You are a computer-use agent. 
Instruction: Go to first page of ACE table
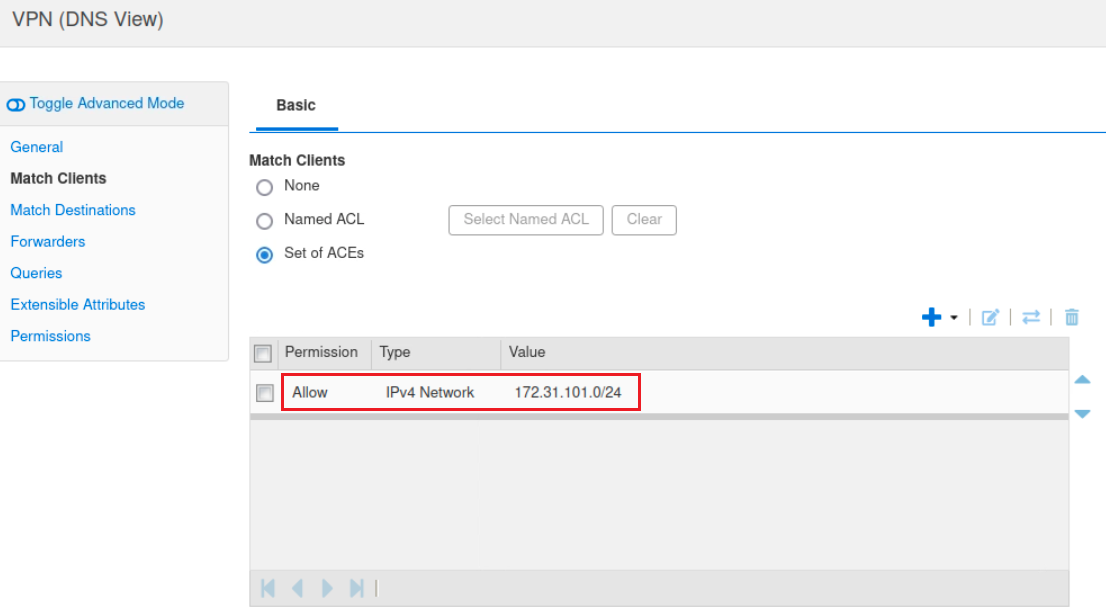pos(268,588)
